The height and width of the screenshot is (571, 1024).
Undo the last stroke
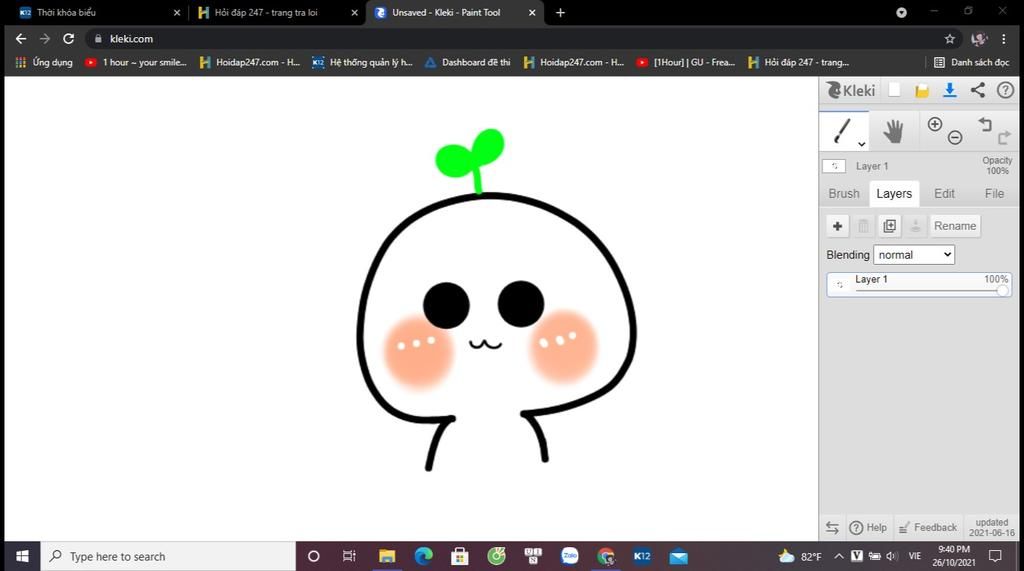(x=985, y=124)
